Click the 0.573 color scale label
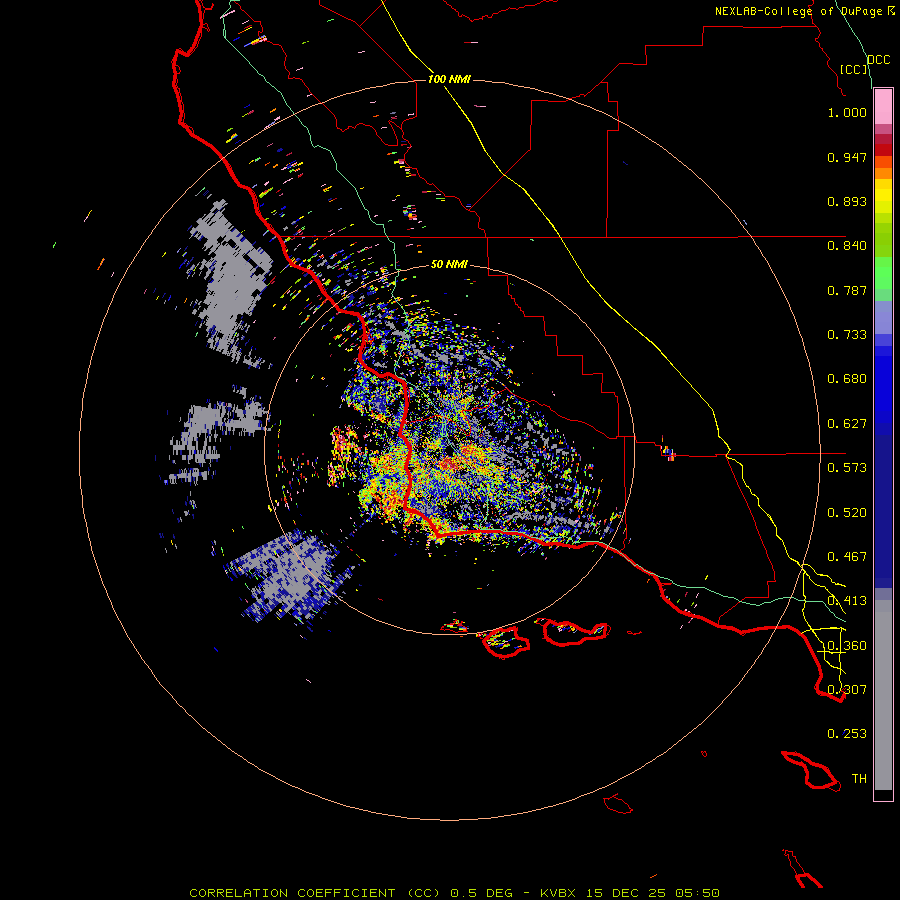The height and width of the screenshot is (900, 900). coord(847,468)
